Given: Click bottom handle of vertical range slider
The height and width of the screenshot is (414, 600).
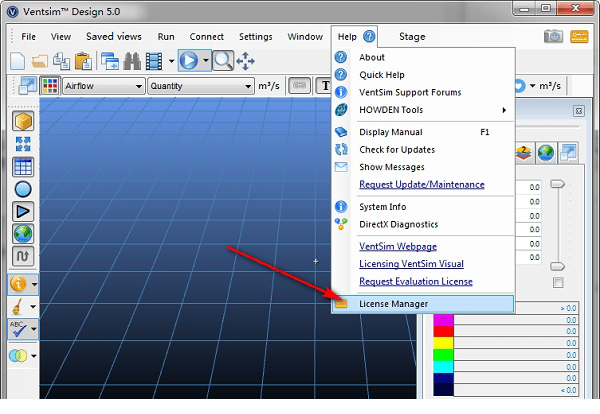Looking at the screenshot, I should click(558, 266).
